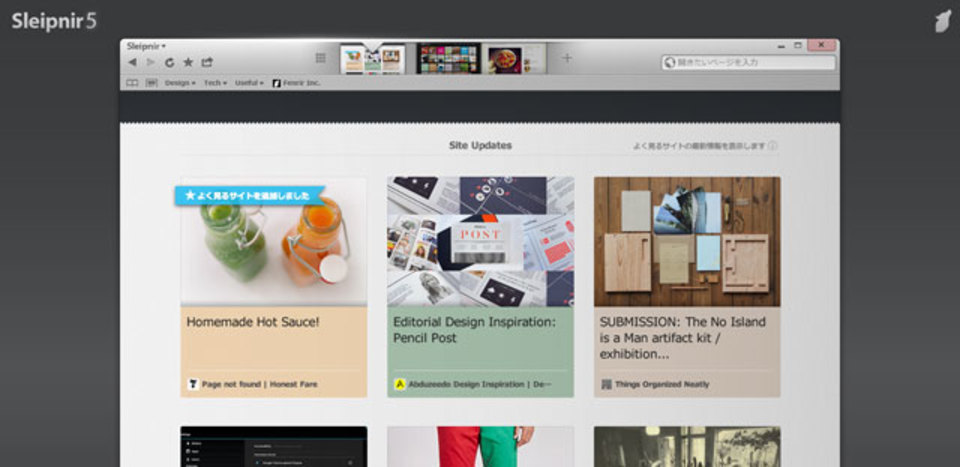Click the dark settings screenshot thumbnail in the bottom row
The width and height of the screenshot is (960, 467).
coord(274,447)
